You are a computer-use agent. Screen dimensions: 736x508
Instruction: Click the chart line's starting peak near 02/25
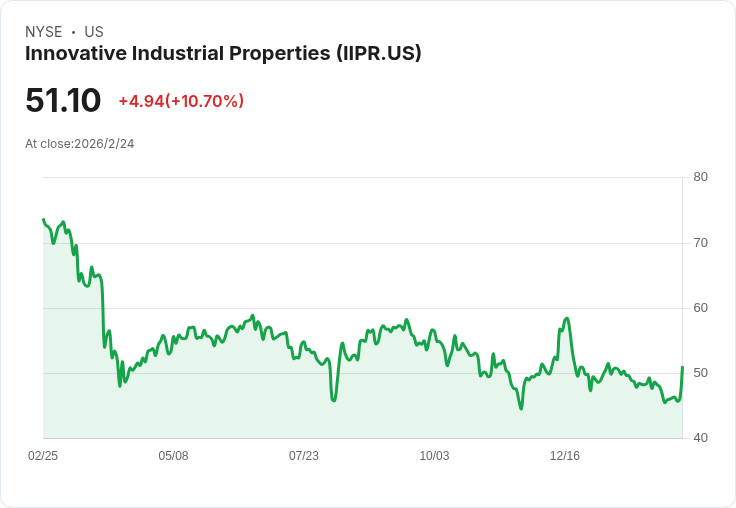44,220
